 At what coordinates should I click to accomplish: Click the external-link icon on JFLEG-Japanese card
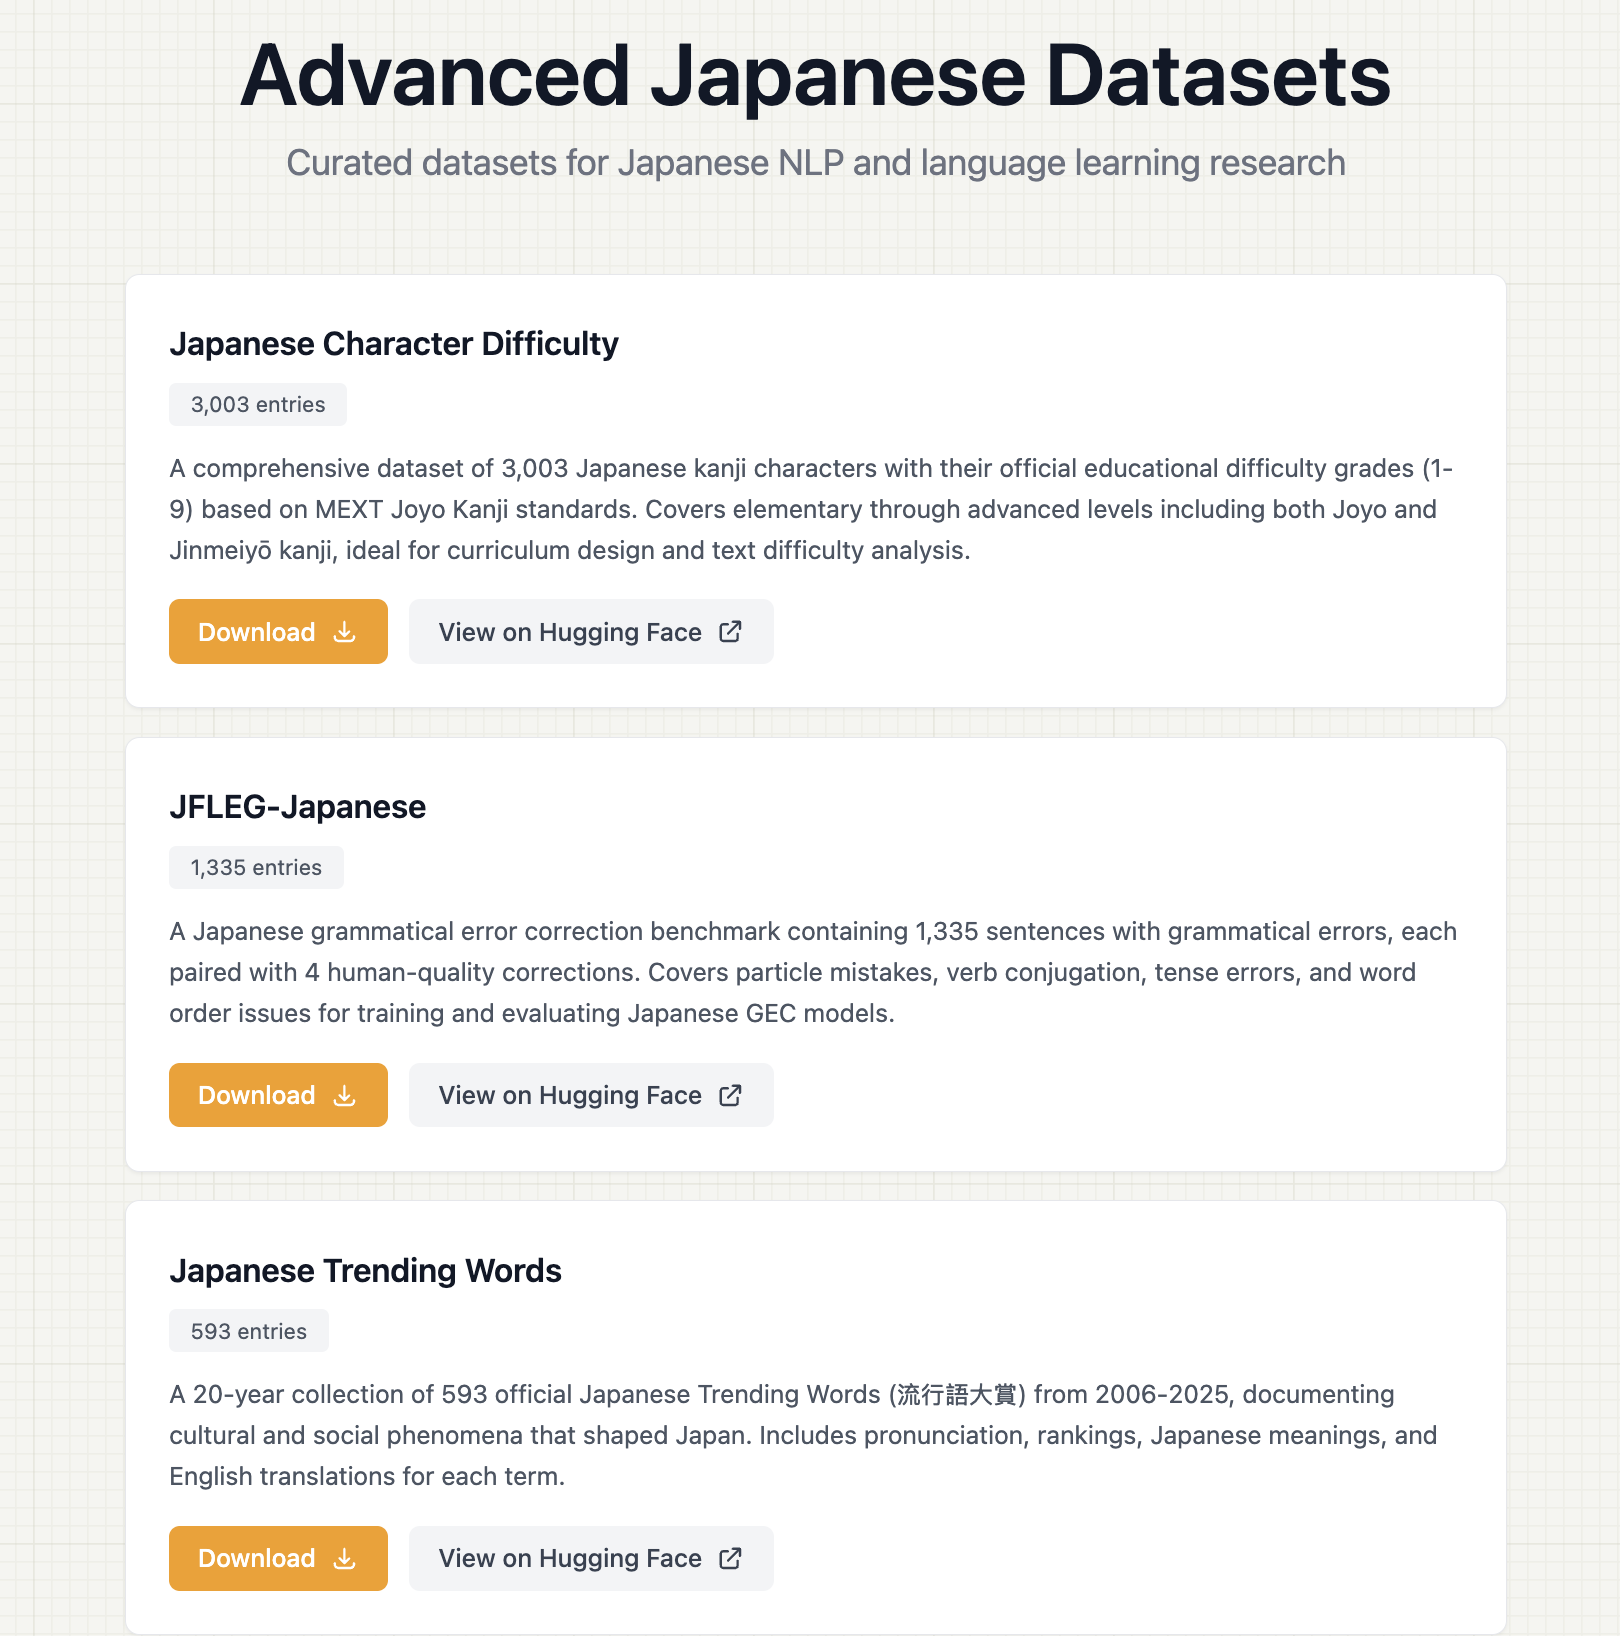731,1095
